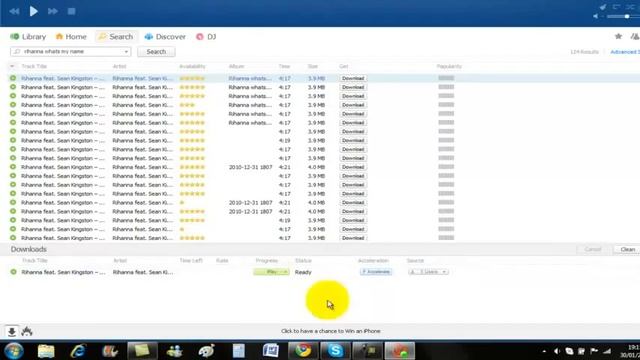
Task: Open Skype from the taskbar
Action: (x=335, y=351)
